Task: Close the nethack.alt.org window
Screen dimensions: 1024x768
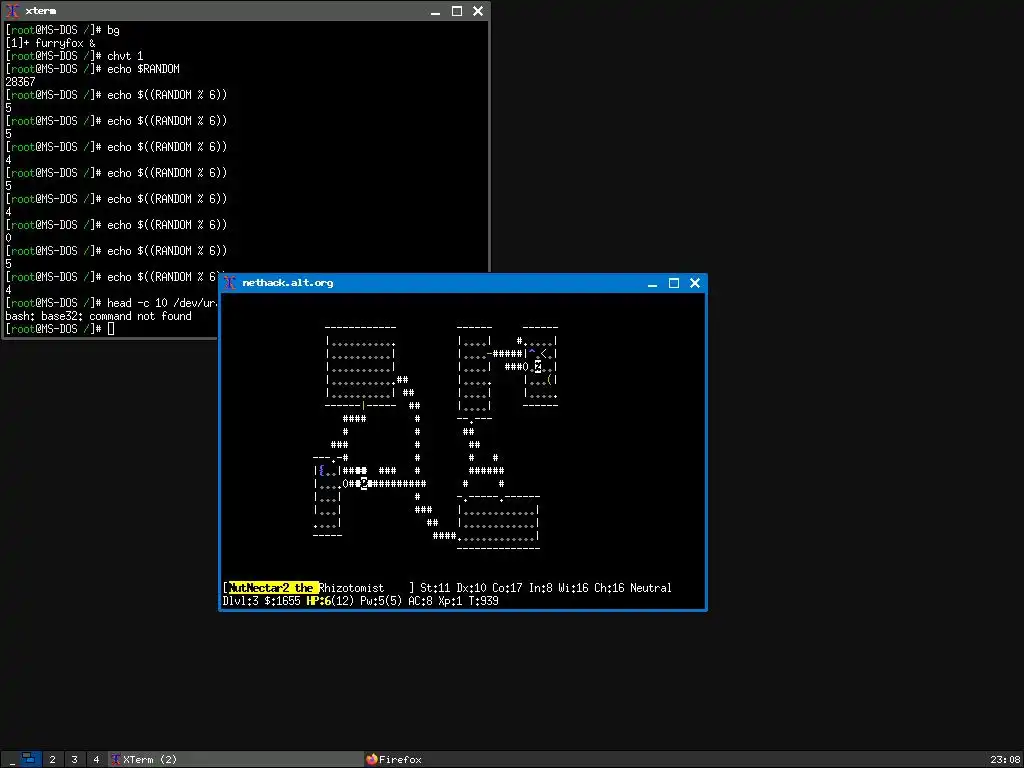Action: coord(695,283)
